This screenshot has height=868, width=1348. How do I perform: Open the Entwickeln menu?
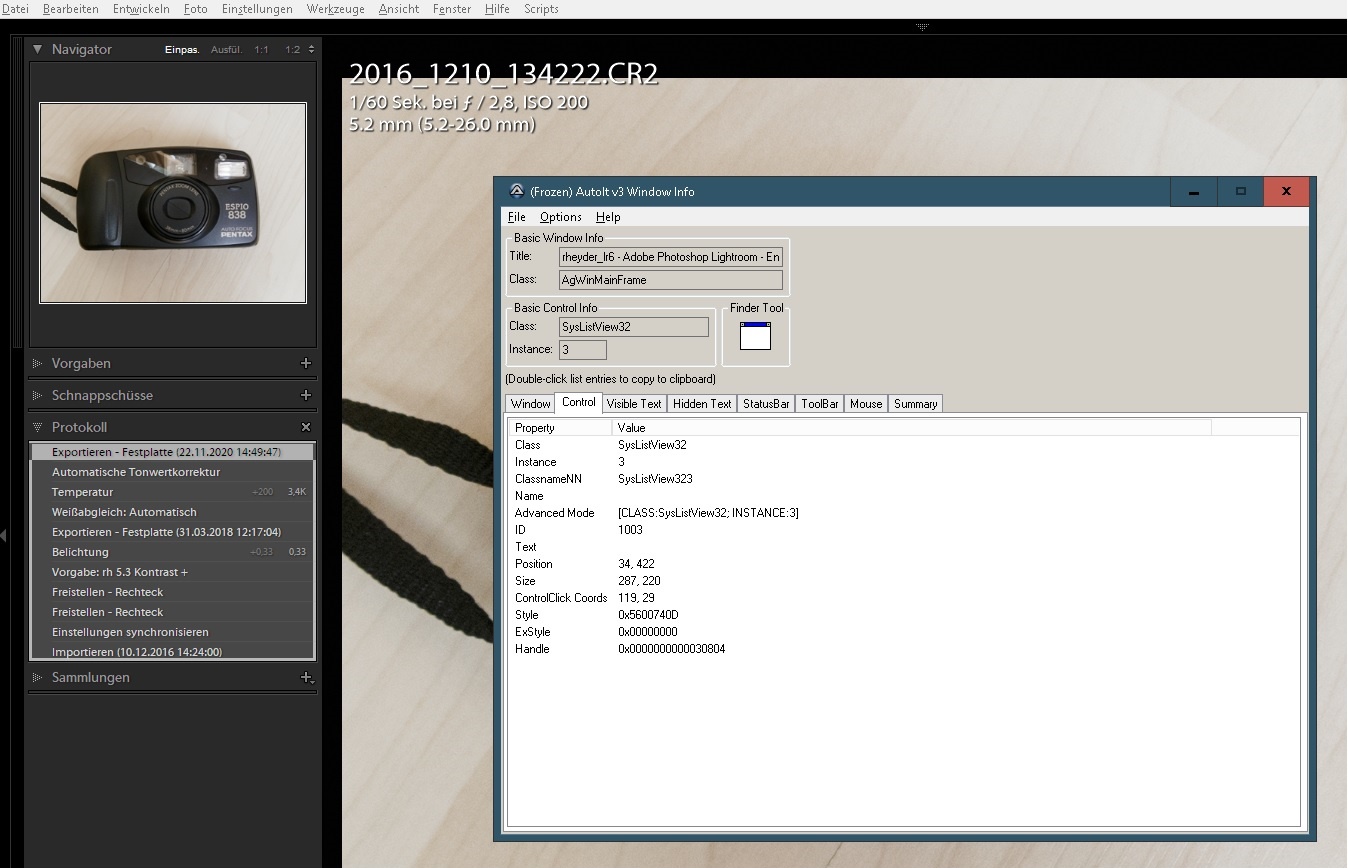[x=141, y=9]
